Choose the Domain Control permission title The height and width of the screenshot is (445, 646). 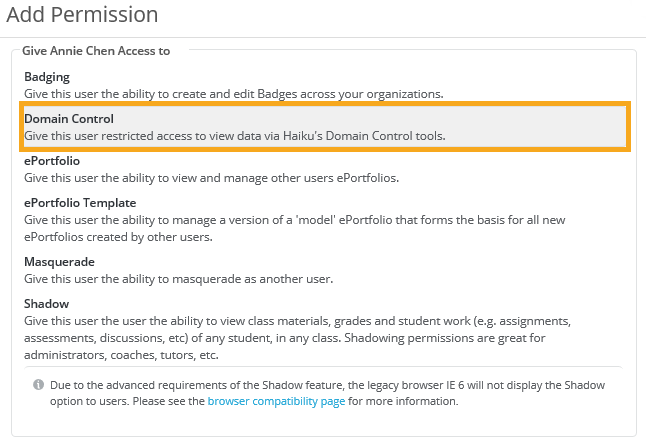point(69,118)
